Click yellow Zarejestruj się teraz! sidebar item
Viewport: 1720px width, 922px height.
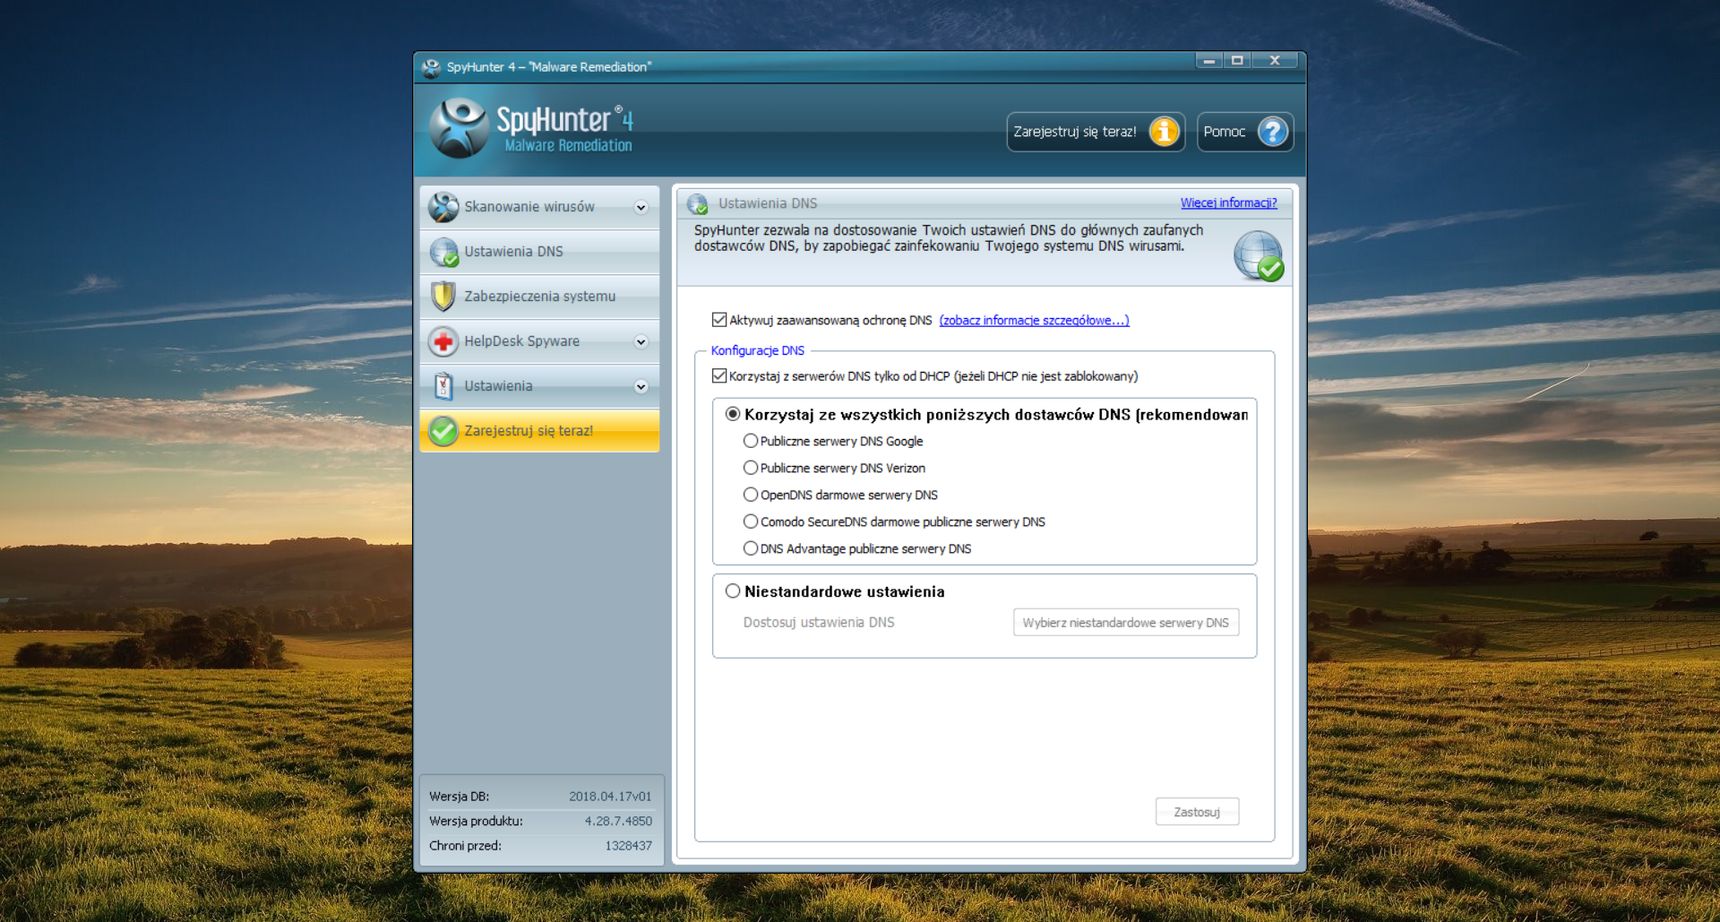[x=539, y=431]
